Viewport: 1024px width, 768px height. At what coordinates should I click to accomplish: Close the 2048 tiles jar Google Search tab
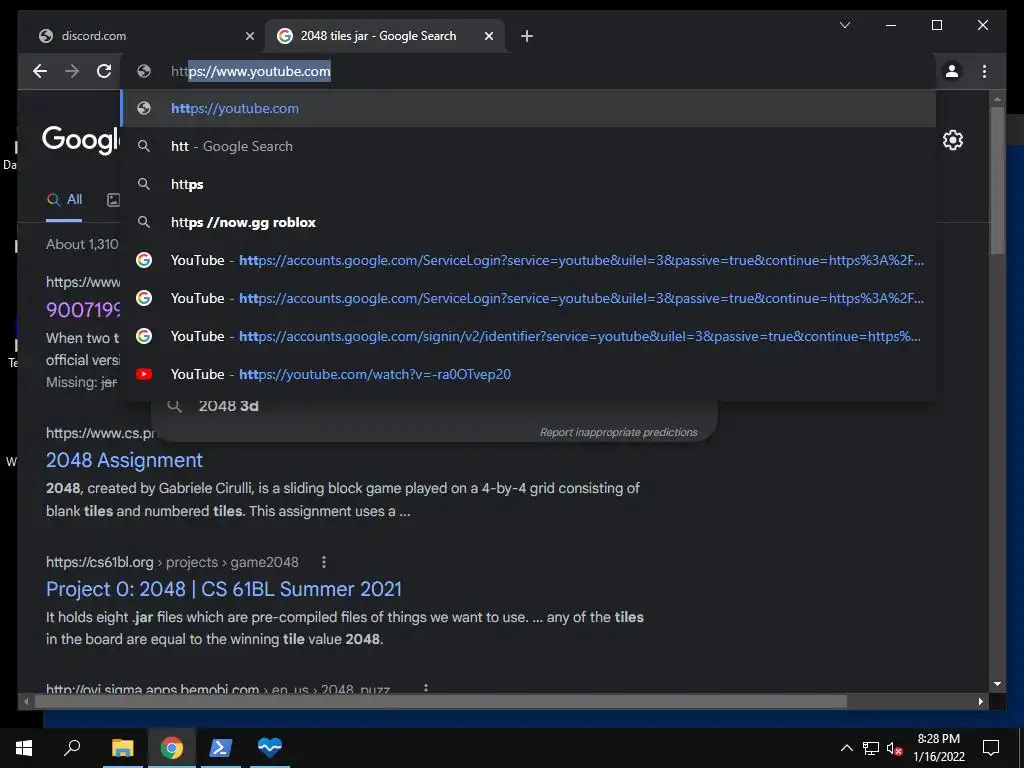click(x=488, y=36)
